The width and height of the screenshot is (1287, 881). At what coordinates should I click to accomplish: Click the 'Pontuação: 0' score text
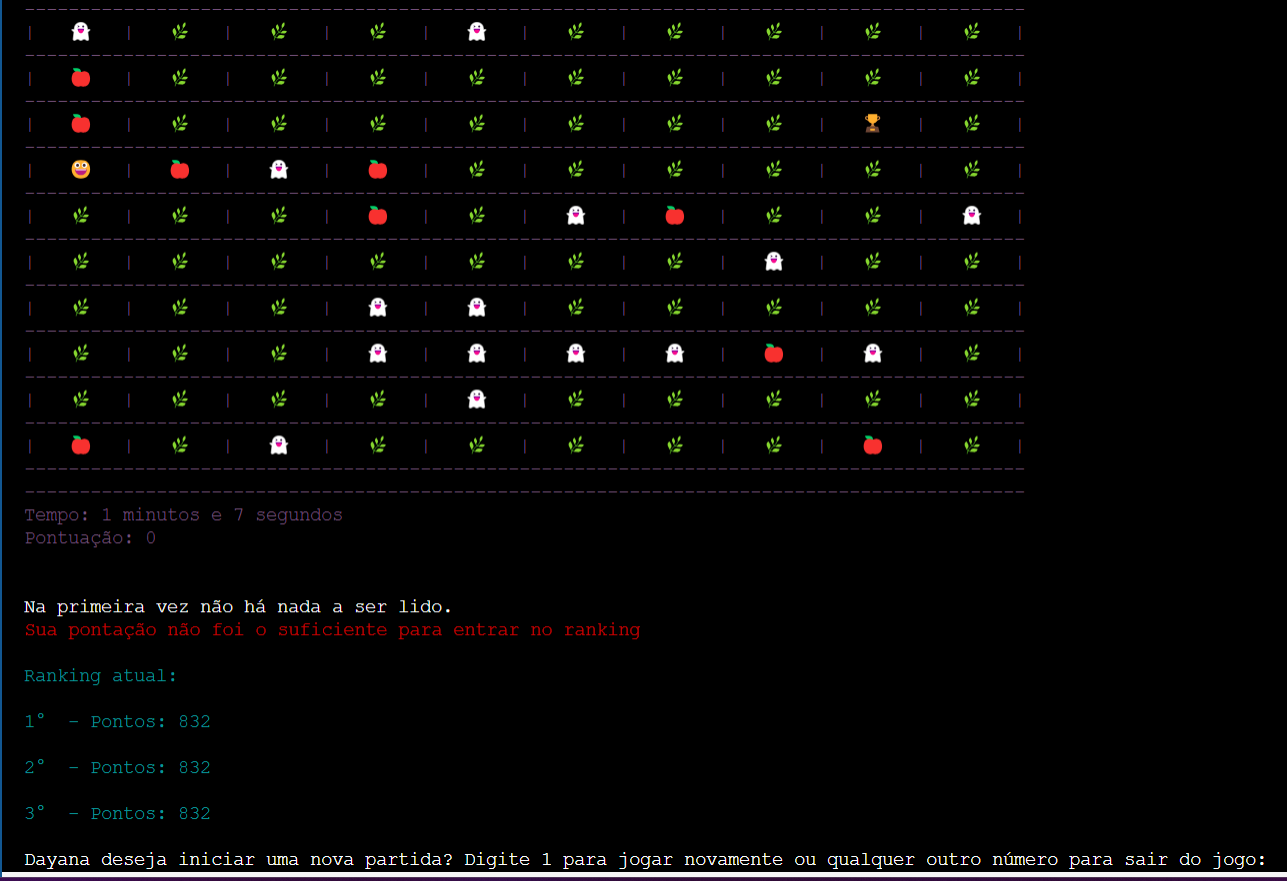pyautogui.click(x=90, y=538)
